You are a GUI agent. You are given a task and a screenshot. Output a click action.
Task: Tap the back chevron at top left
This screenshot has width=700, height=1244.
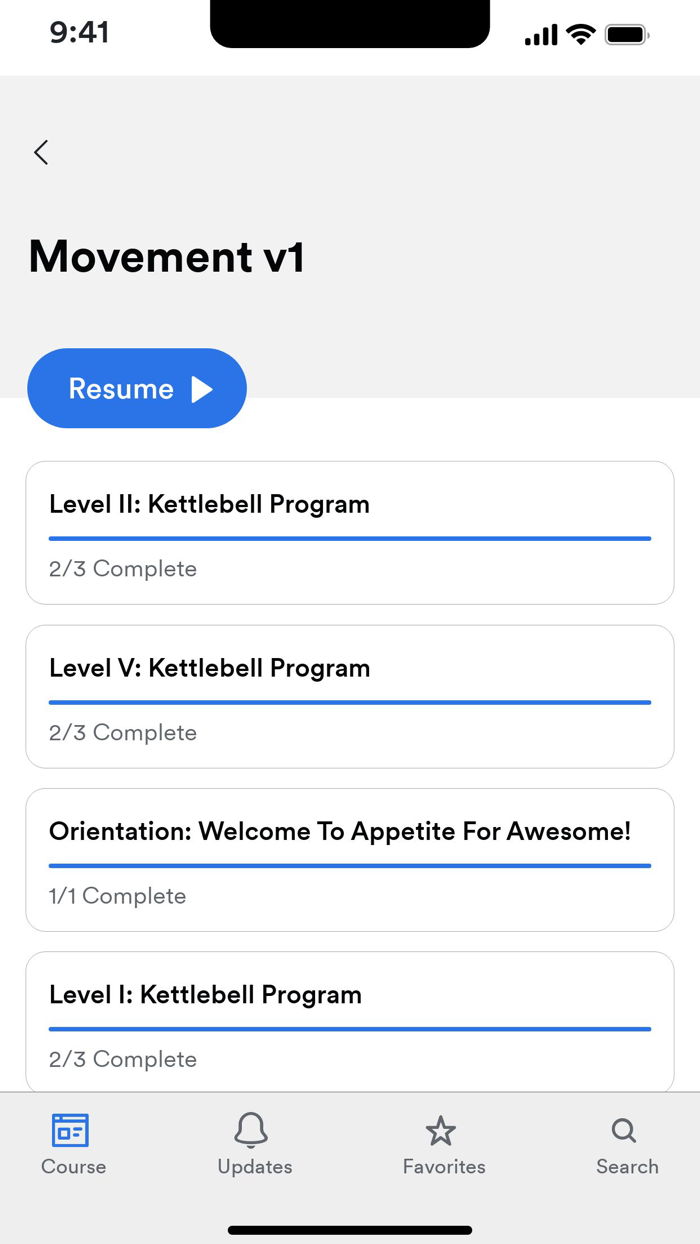[x=40, y=152]
